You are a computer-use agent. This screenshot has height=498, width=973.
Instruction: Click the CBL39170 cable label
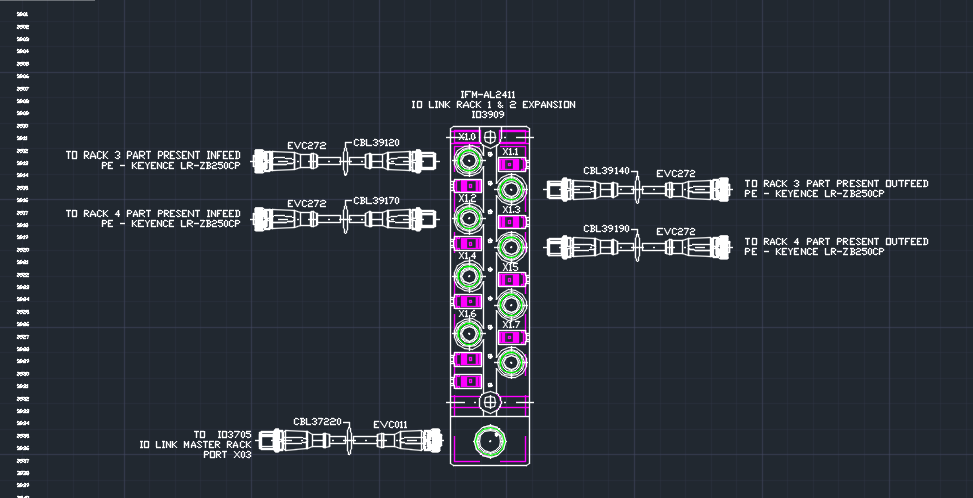click(376, 201)
